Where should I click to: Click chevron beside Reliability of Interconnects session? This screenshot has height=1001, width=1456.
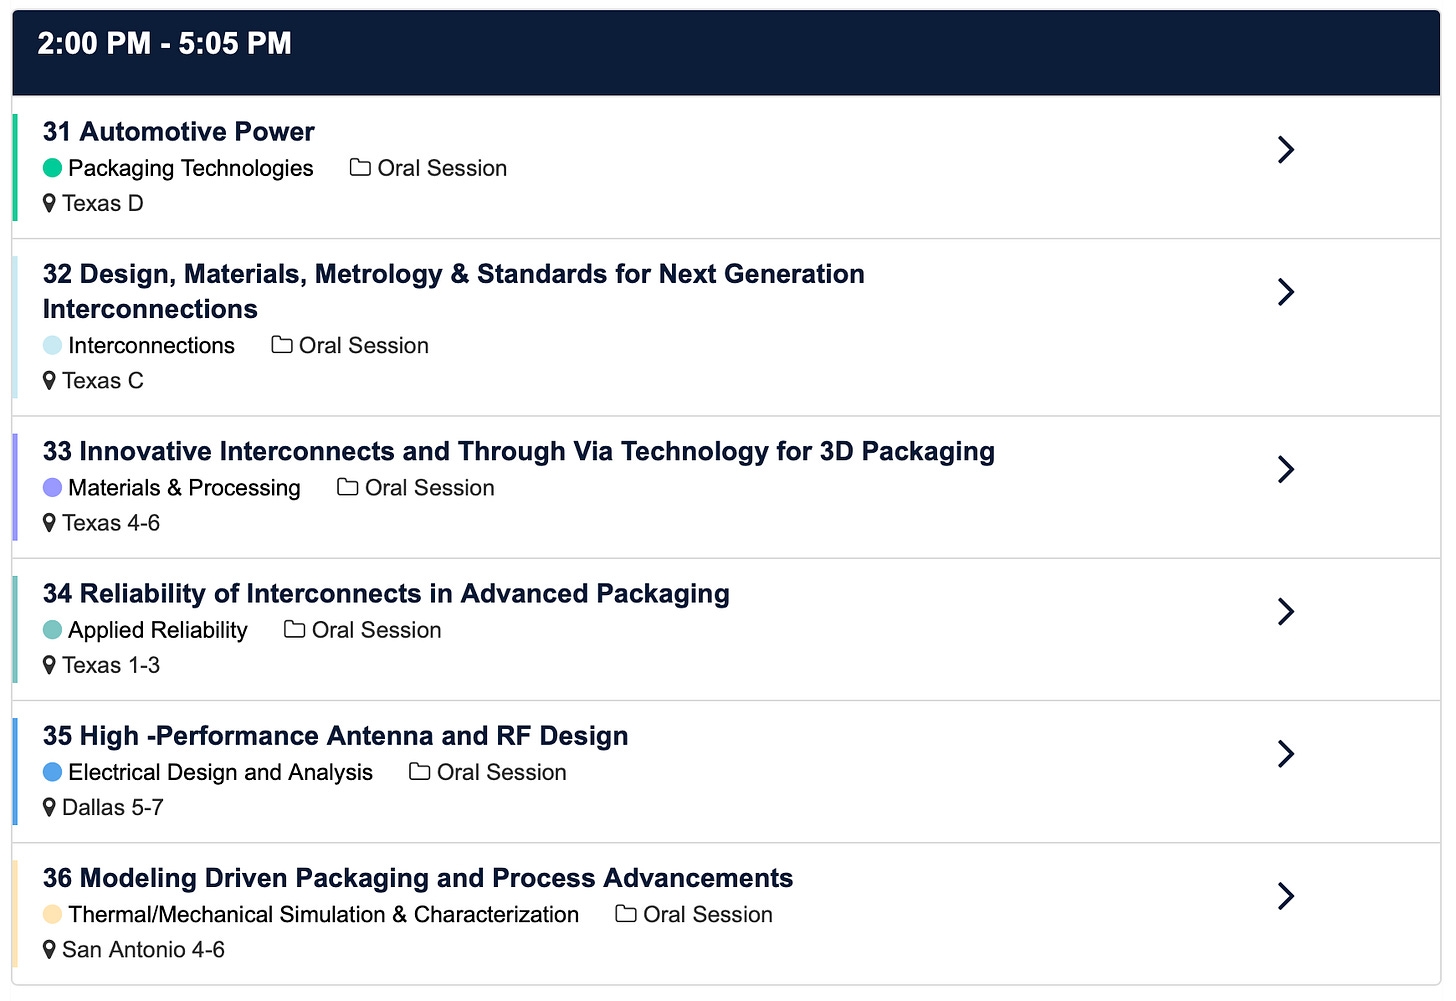point(1286,611)
